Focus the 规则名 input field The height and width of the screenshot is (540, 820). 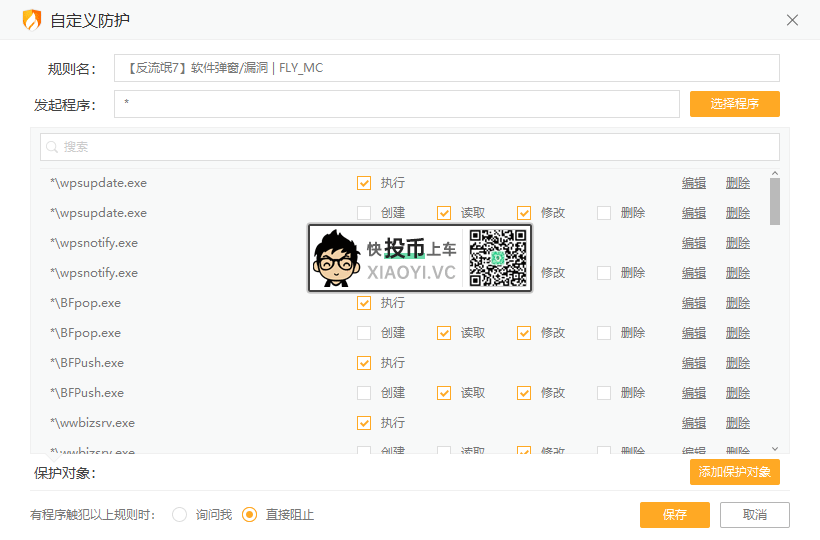tap(447, 68)
